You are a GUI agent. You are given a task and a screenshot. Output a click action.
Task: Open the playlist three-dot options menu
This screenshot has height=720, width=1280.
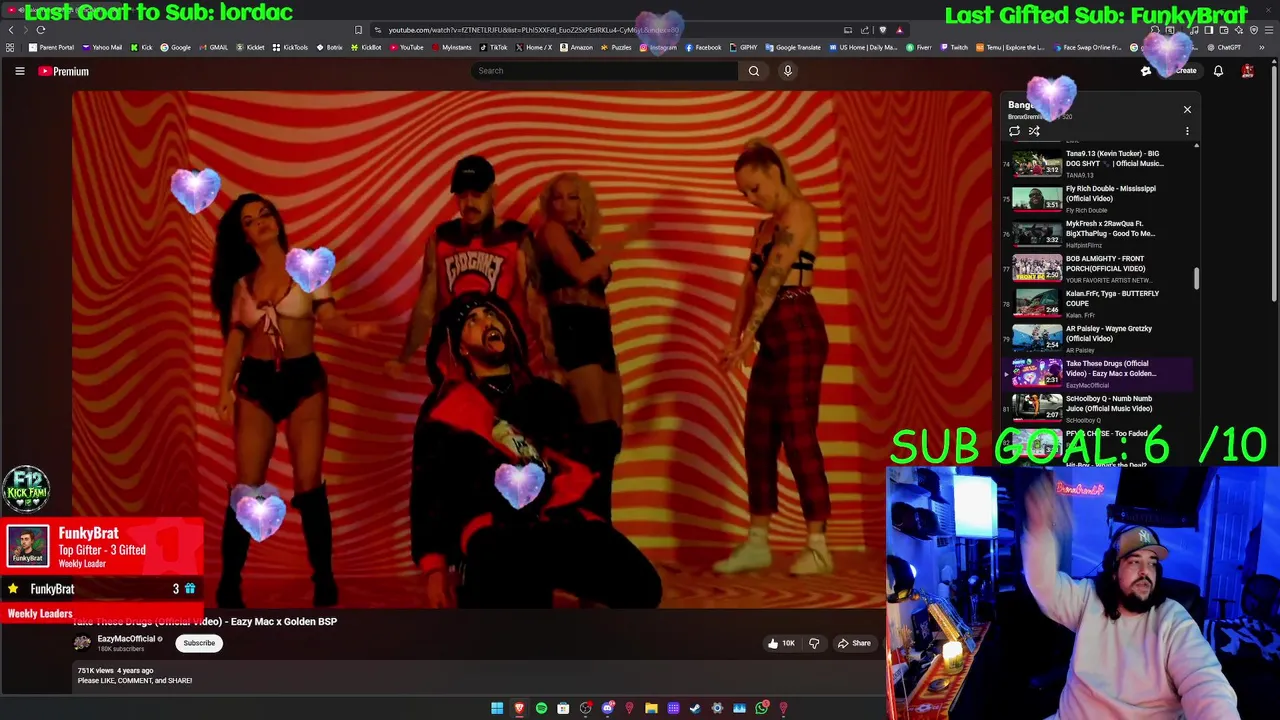(1187, 131)
